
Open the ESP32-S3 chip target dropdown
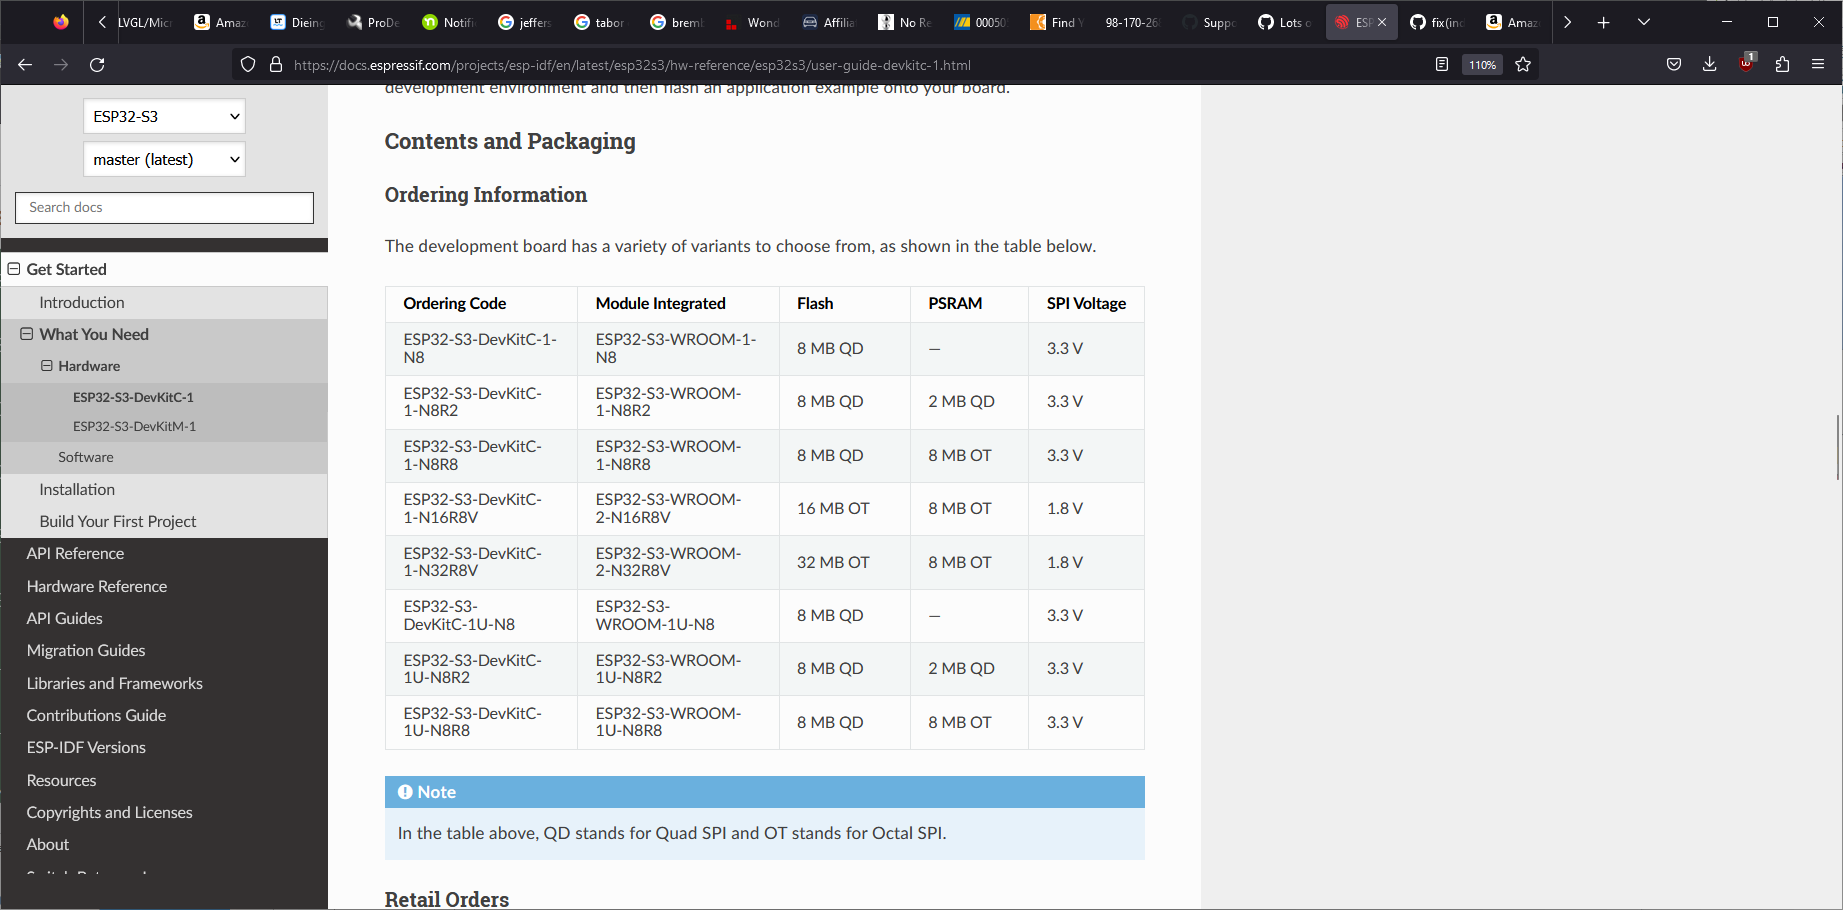coord(164,116)
